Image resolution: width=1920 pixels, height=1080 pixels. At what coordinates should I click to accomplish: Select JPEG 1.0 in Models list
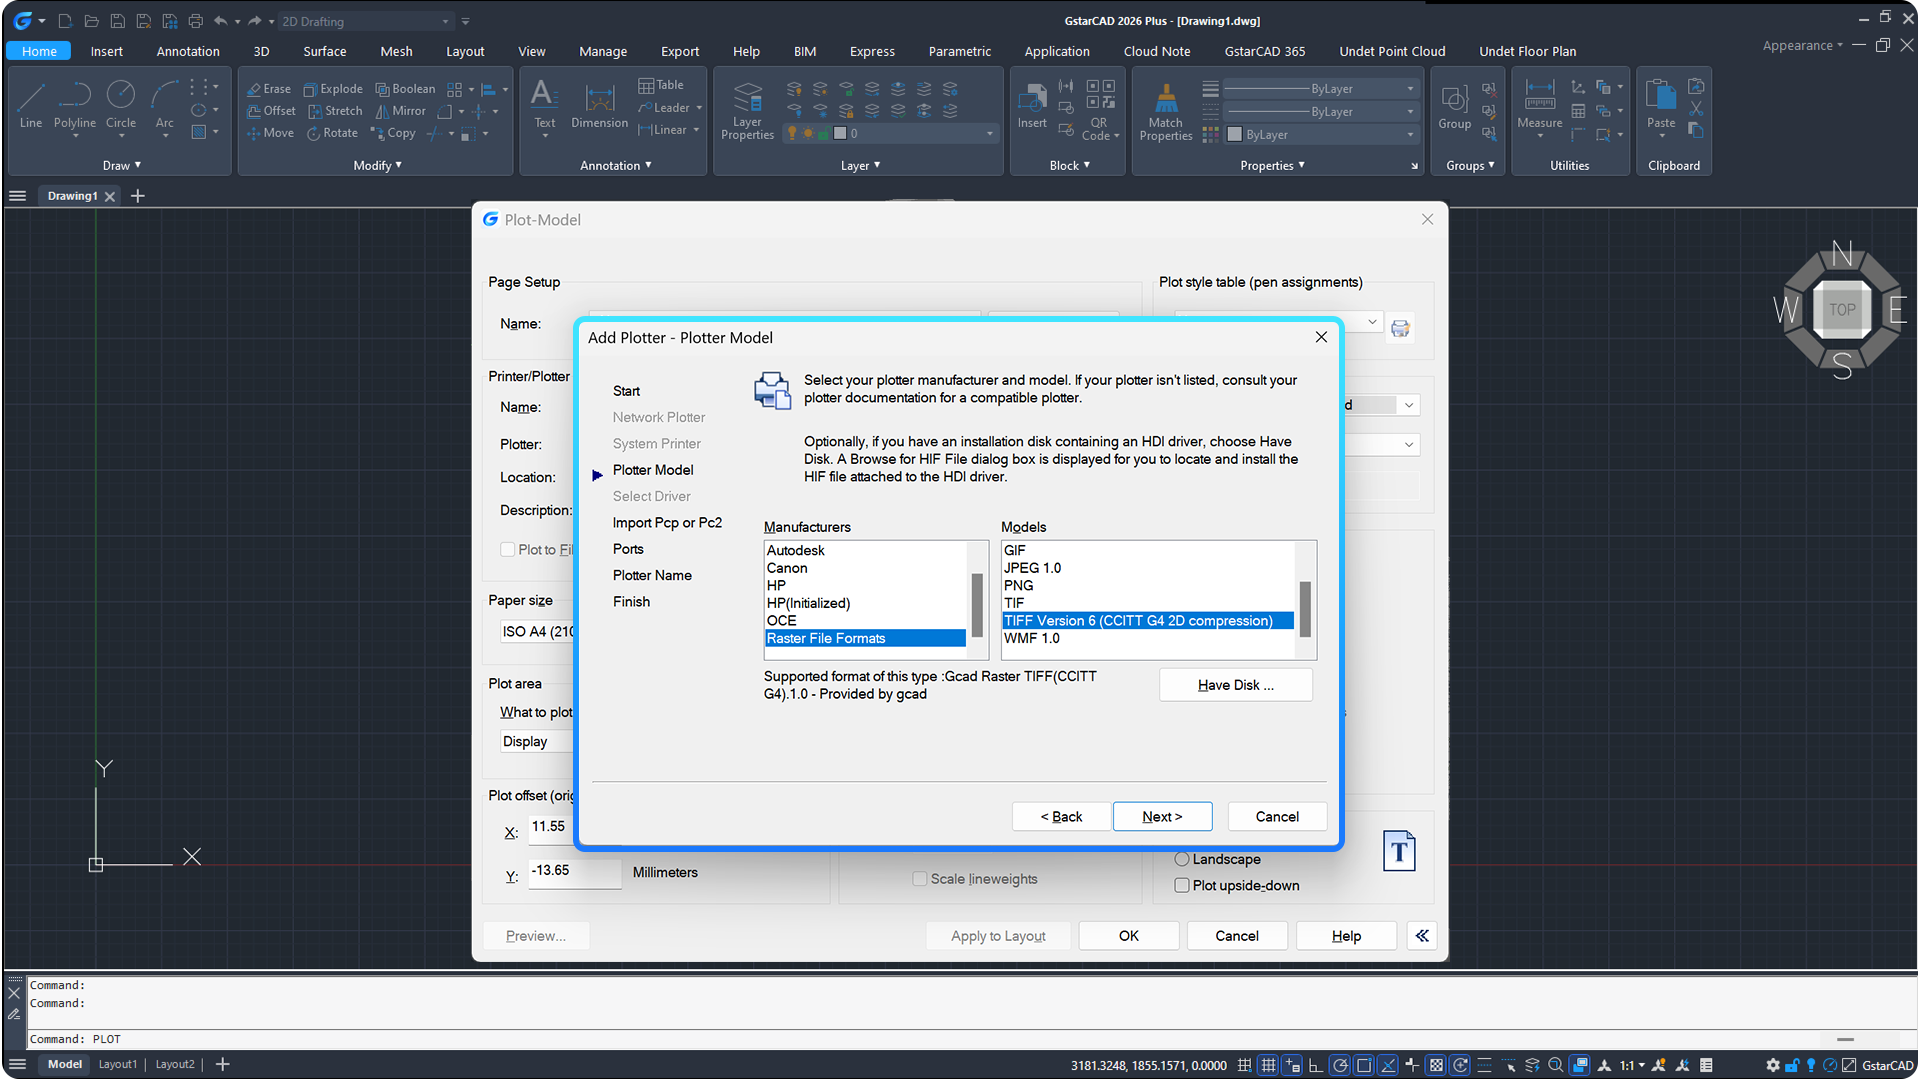[x=1033, y=568]
